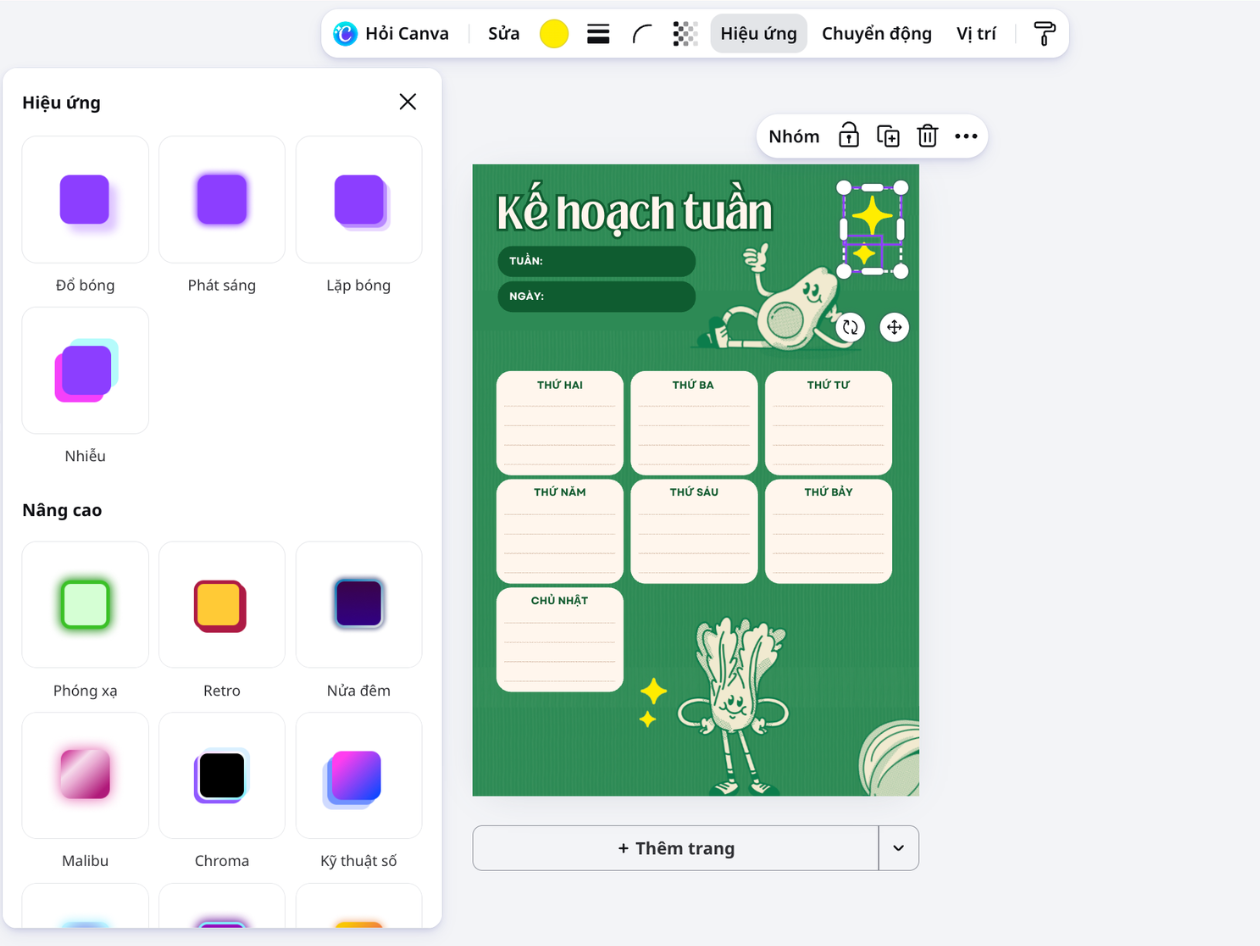Select the large yellow sparkle at top right
This screenshot has height=946, width=1260.
pyautogui.click(x=872, y=215)
